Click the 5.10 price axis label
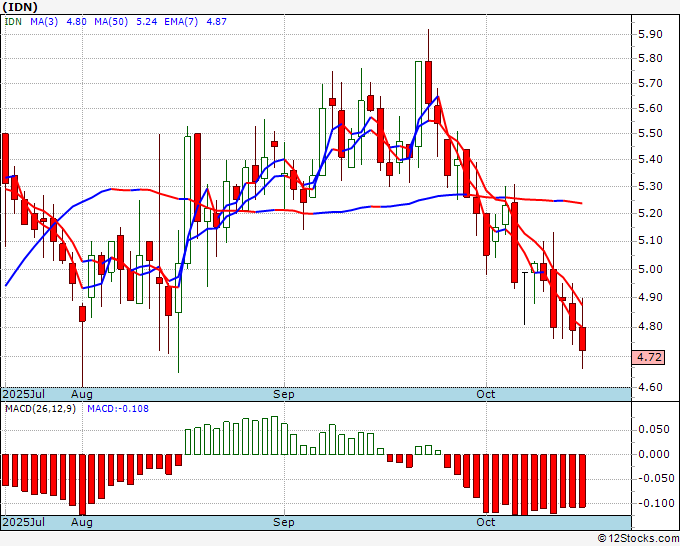680x546 pixels. click(x=651, y=240)
